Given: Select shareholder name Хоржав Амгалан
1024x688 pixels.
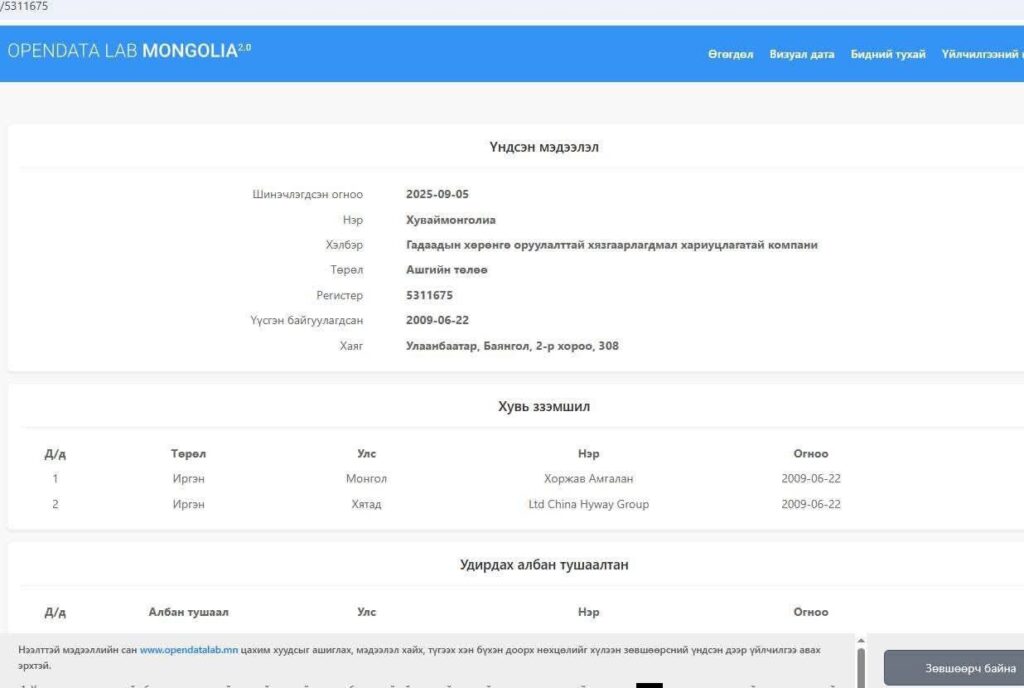Looking at the screenshot, I should tap(588, 478).
